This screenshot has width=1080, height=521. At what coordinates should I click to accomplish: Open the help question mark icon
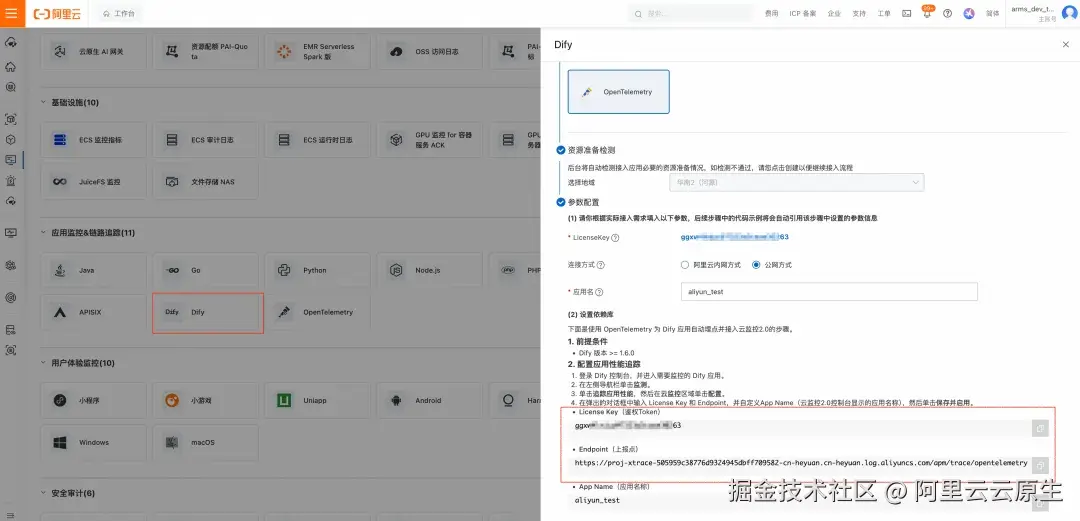click(948, 13)
